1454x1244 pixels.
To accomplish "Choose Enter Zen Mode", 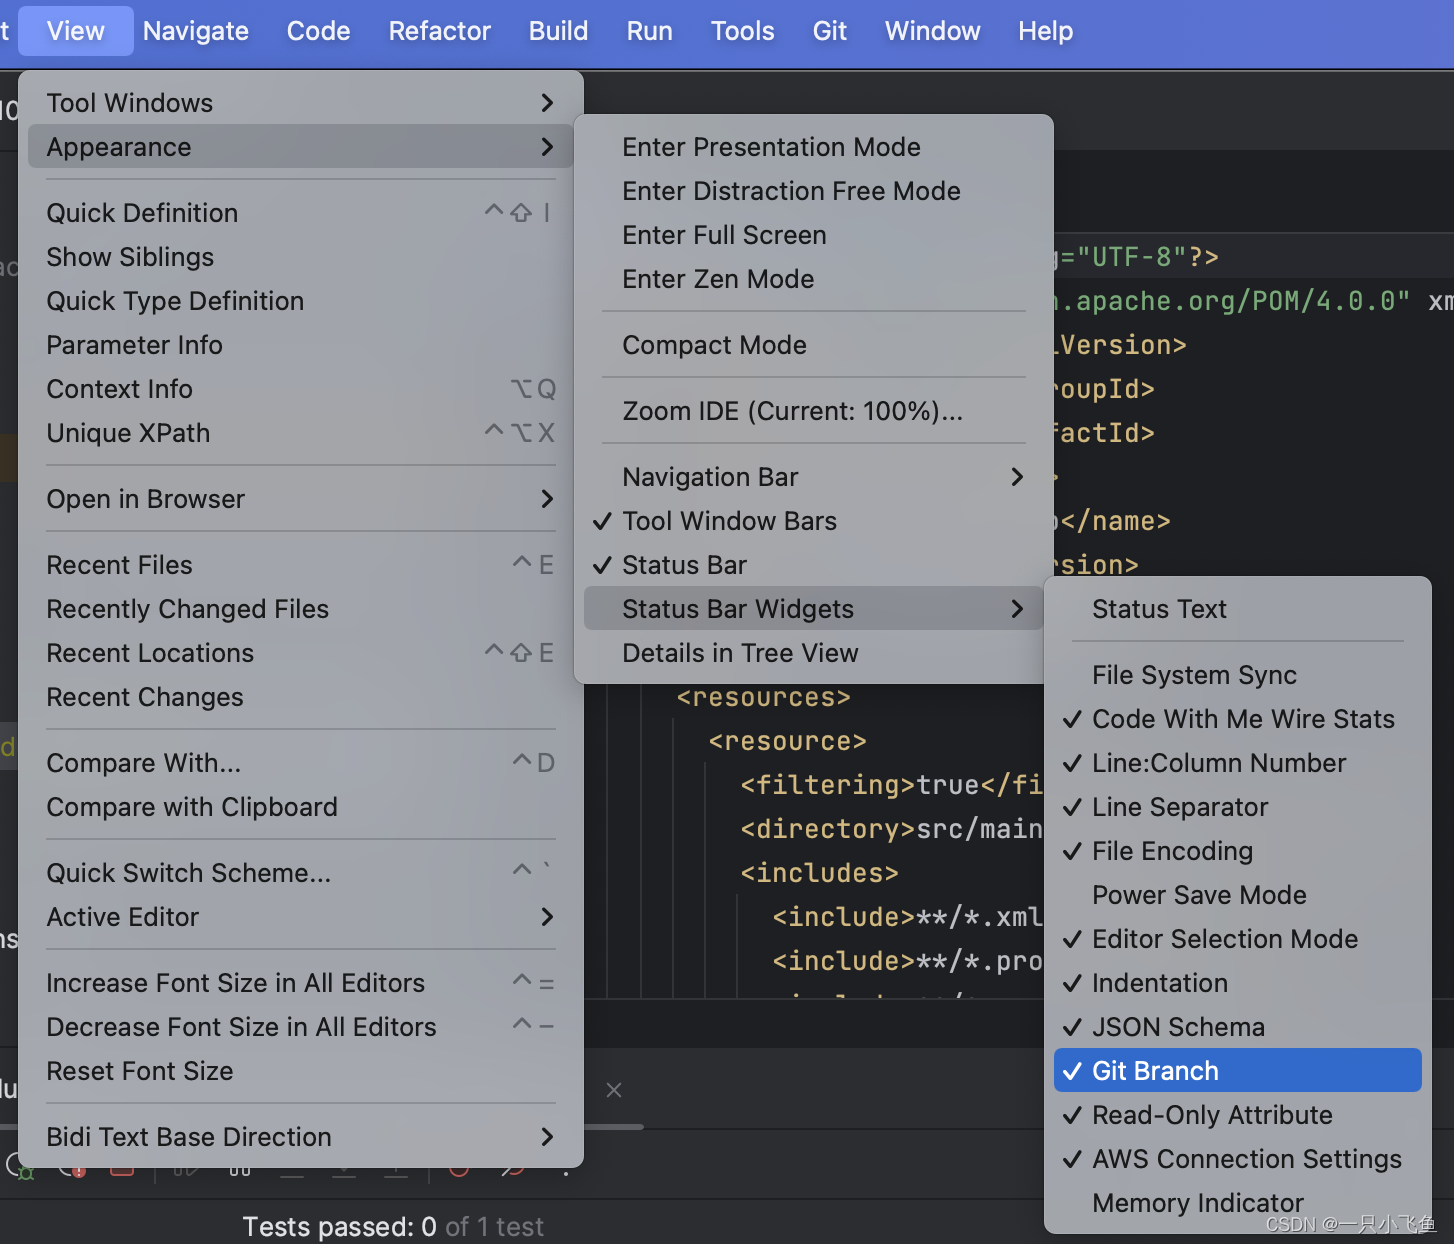I will 814,279.
